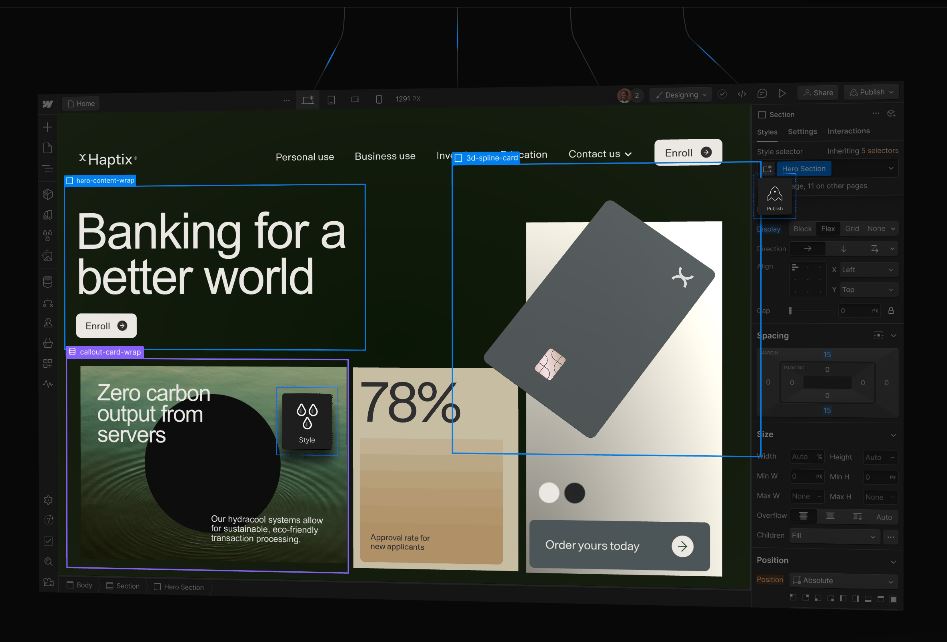This screenshot has width=947, height=642.
Task: Set element display to Flex
Action: pos(829,228)
